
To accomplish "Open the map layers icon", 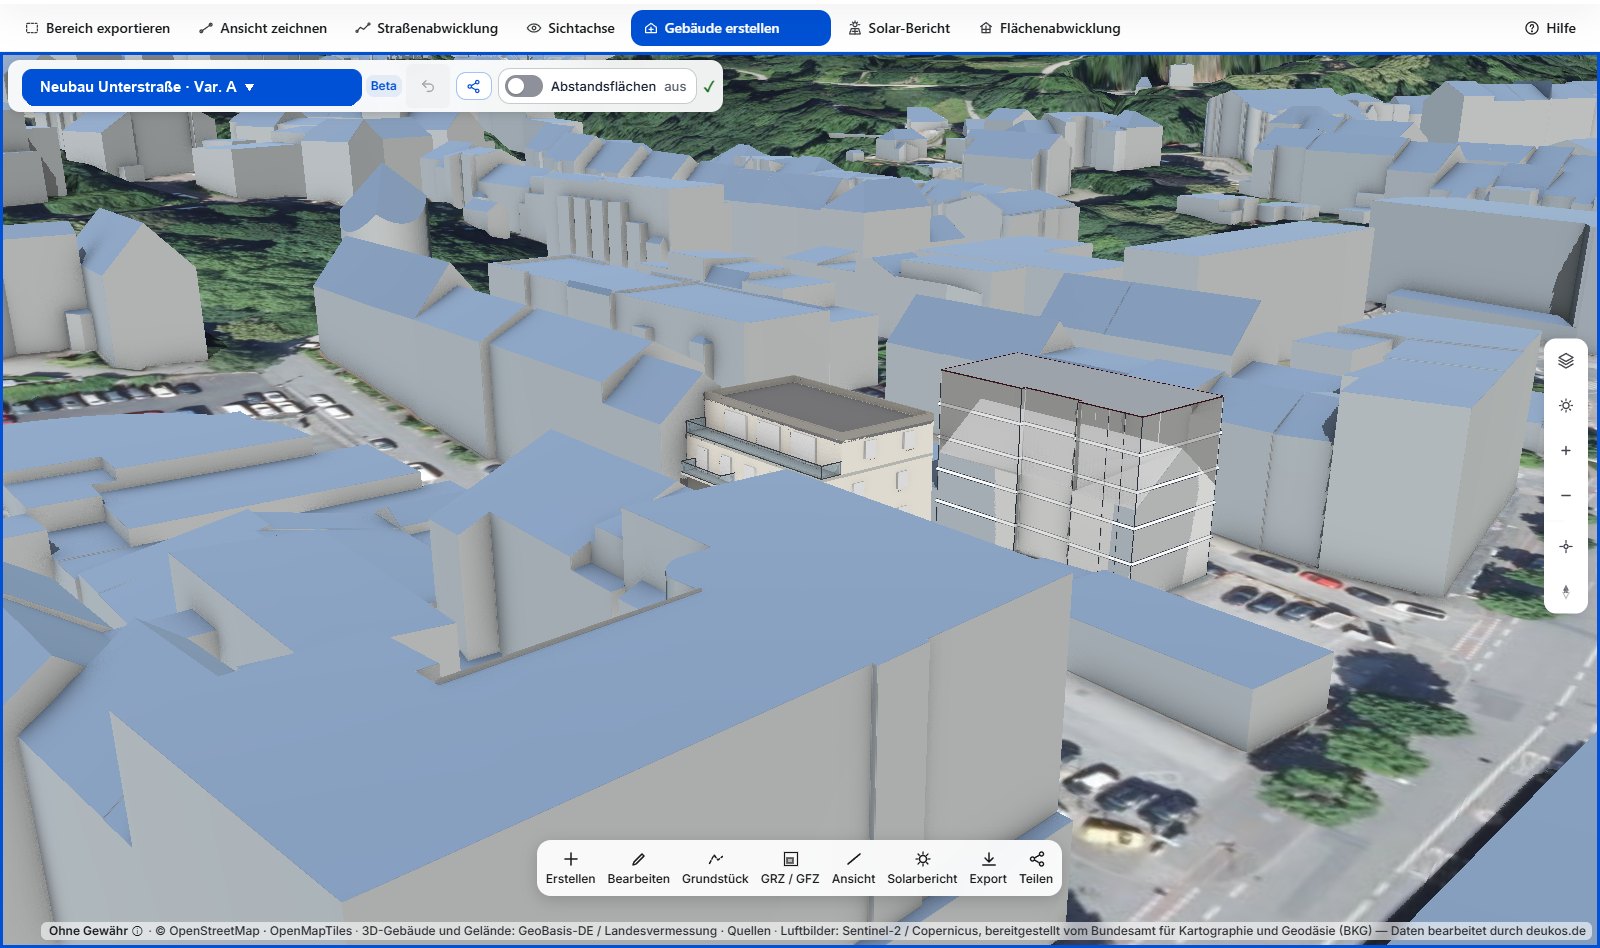I will [x=1566, y=361].
